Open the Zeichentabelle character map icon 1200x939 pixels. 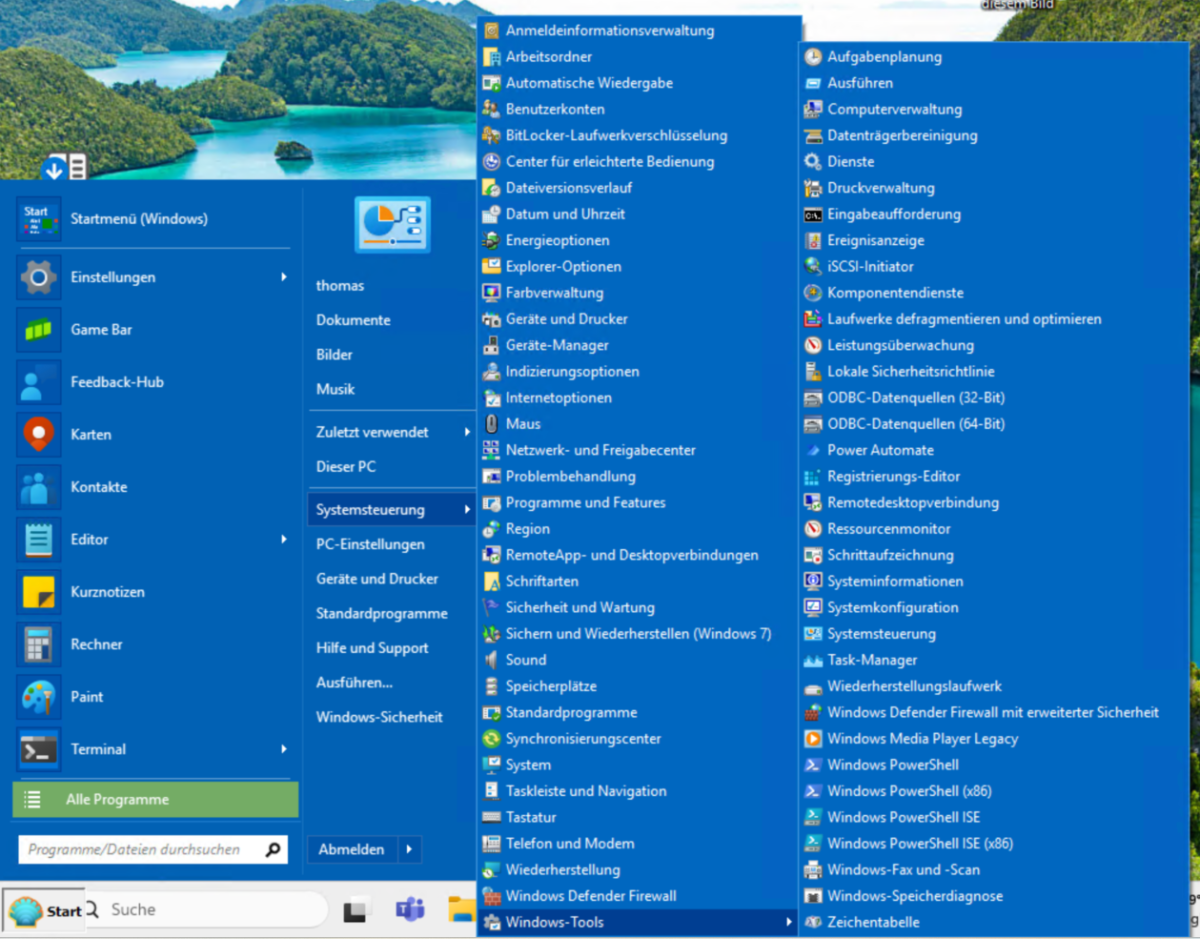pyautogui.click(x=812, y=922)
